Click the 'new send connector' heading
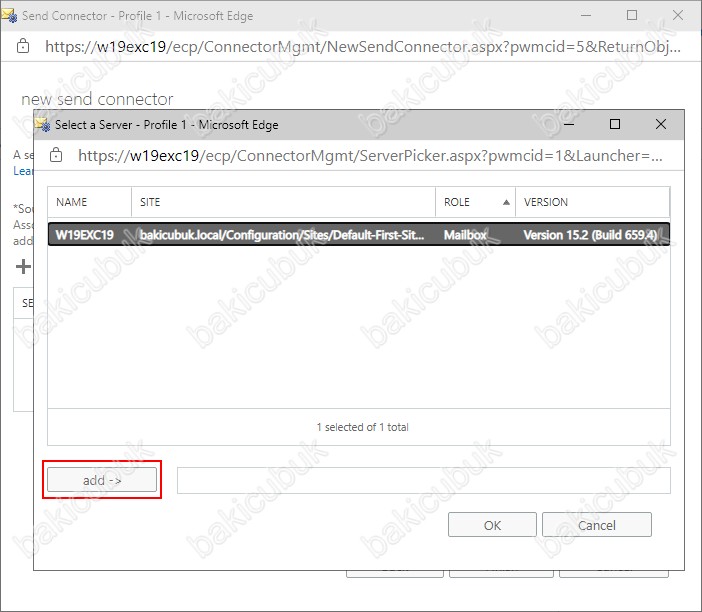The height and width of the screenshot is (612, 702). click(97, 99)
